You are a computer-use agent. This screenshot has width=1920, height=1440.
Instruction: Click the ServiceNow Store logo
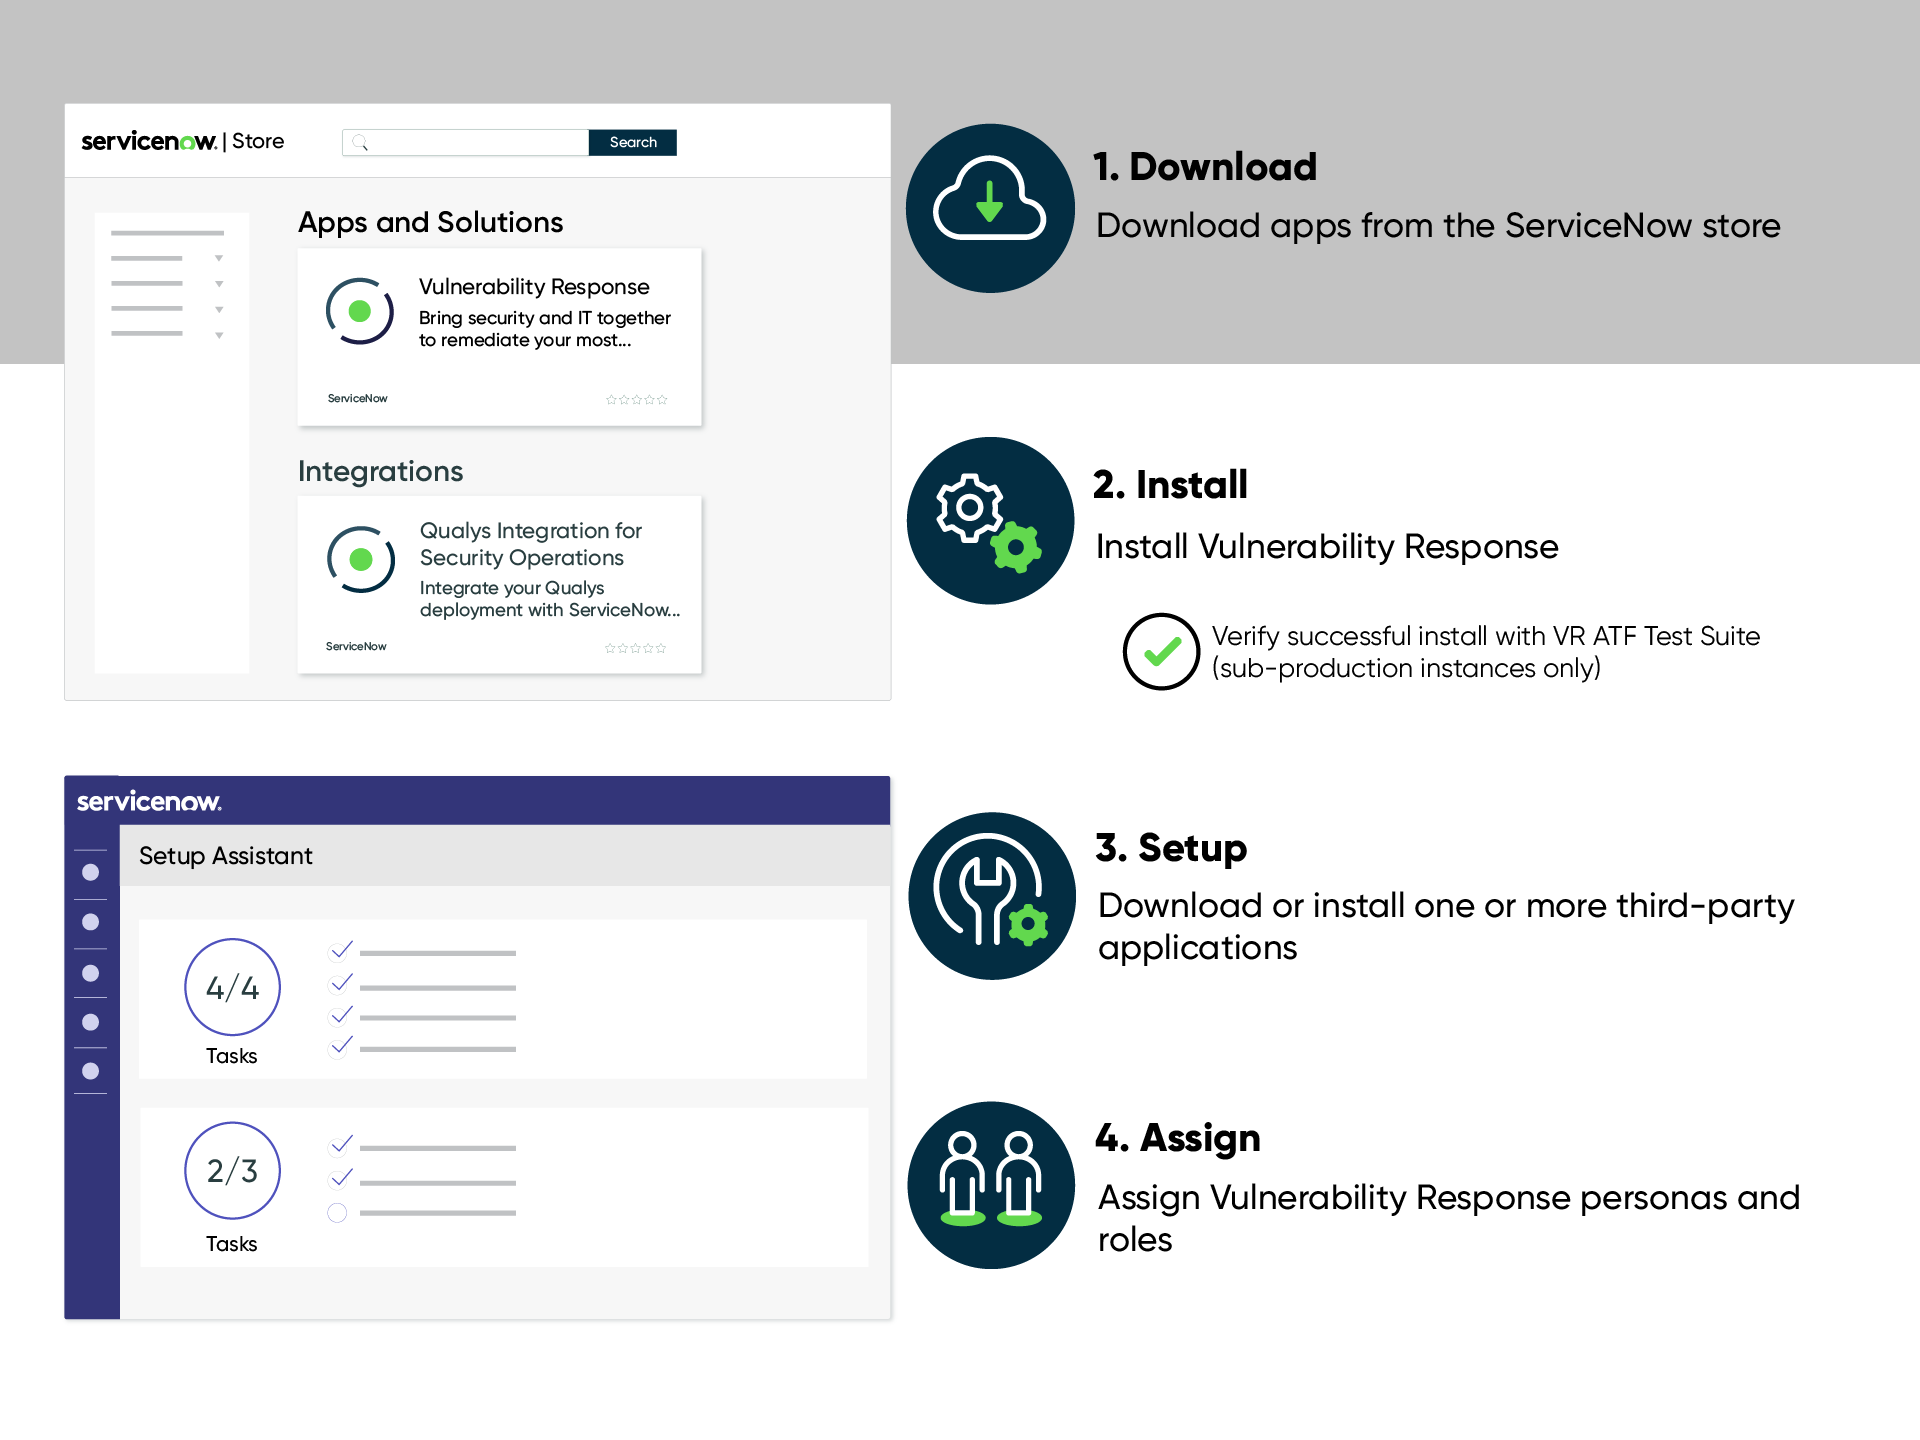click(x=183, y=141)
